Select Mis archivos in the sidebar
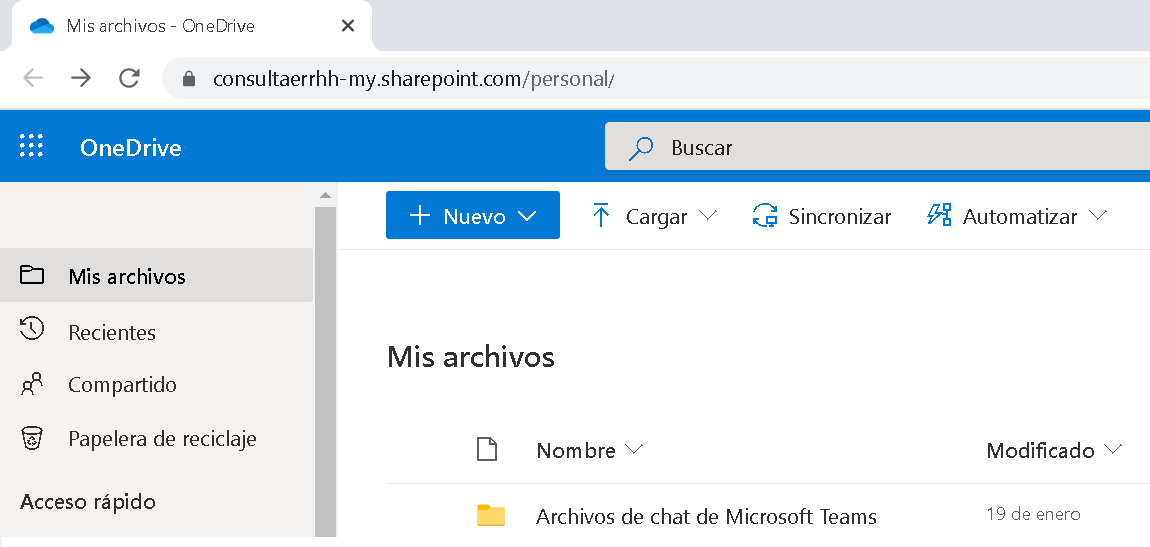Screen dimensions: 1150x547 click(156, 276)
